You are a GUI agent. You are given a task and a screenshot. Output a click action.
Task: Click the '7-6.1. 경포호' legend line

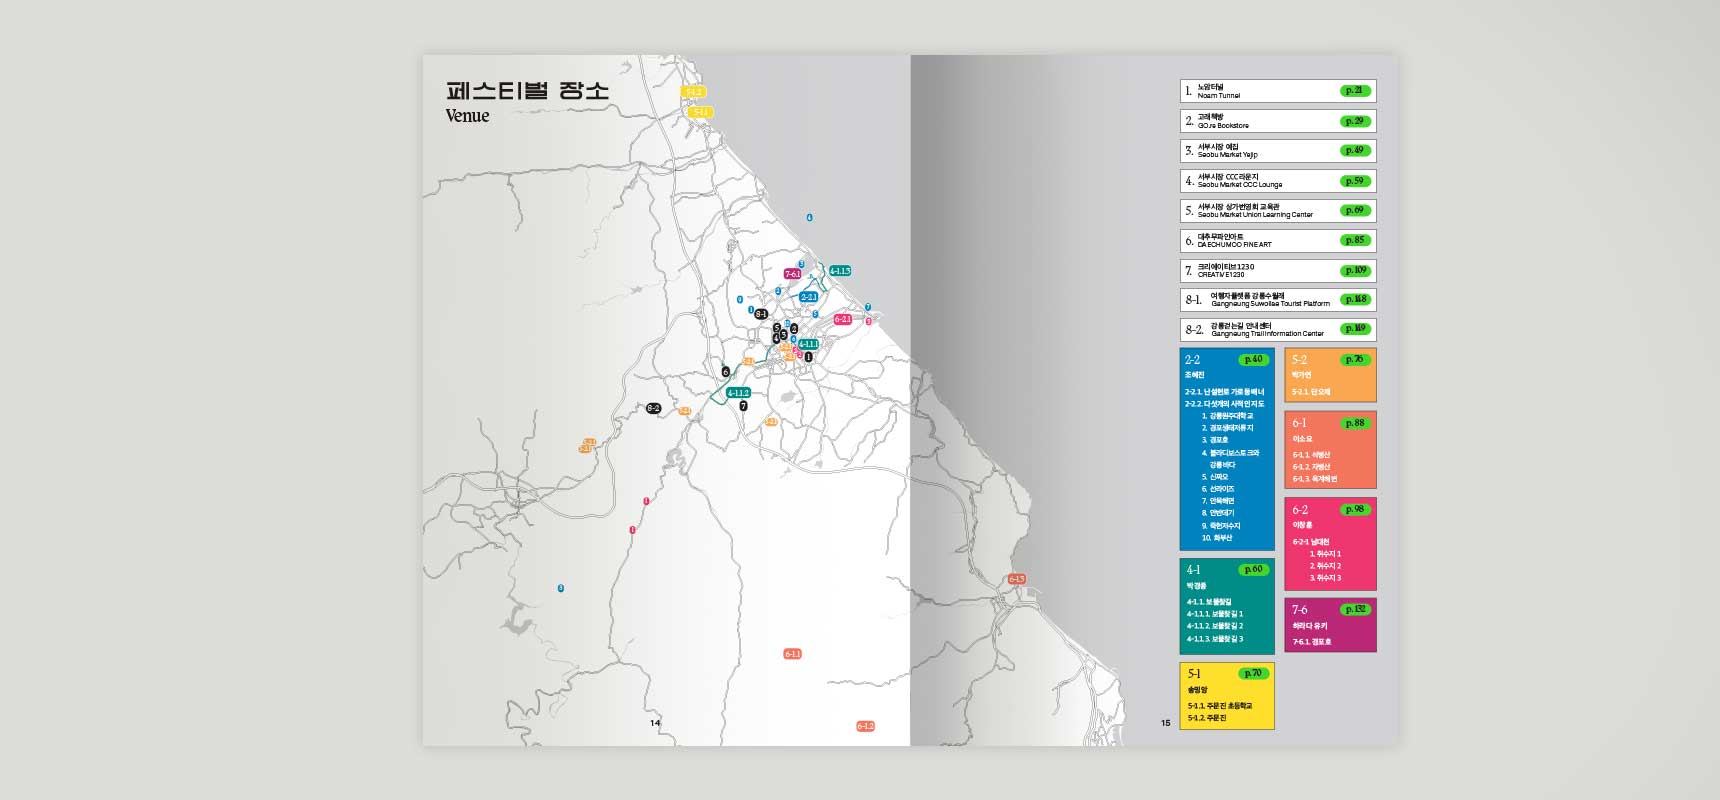point(1312,642)
